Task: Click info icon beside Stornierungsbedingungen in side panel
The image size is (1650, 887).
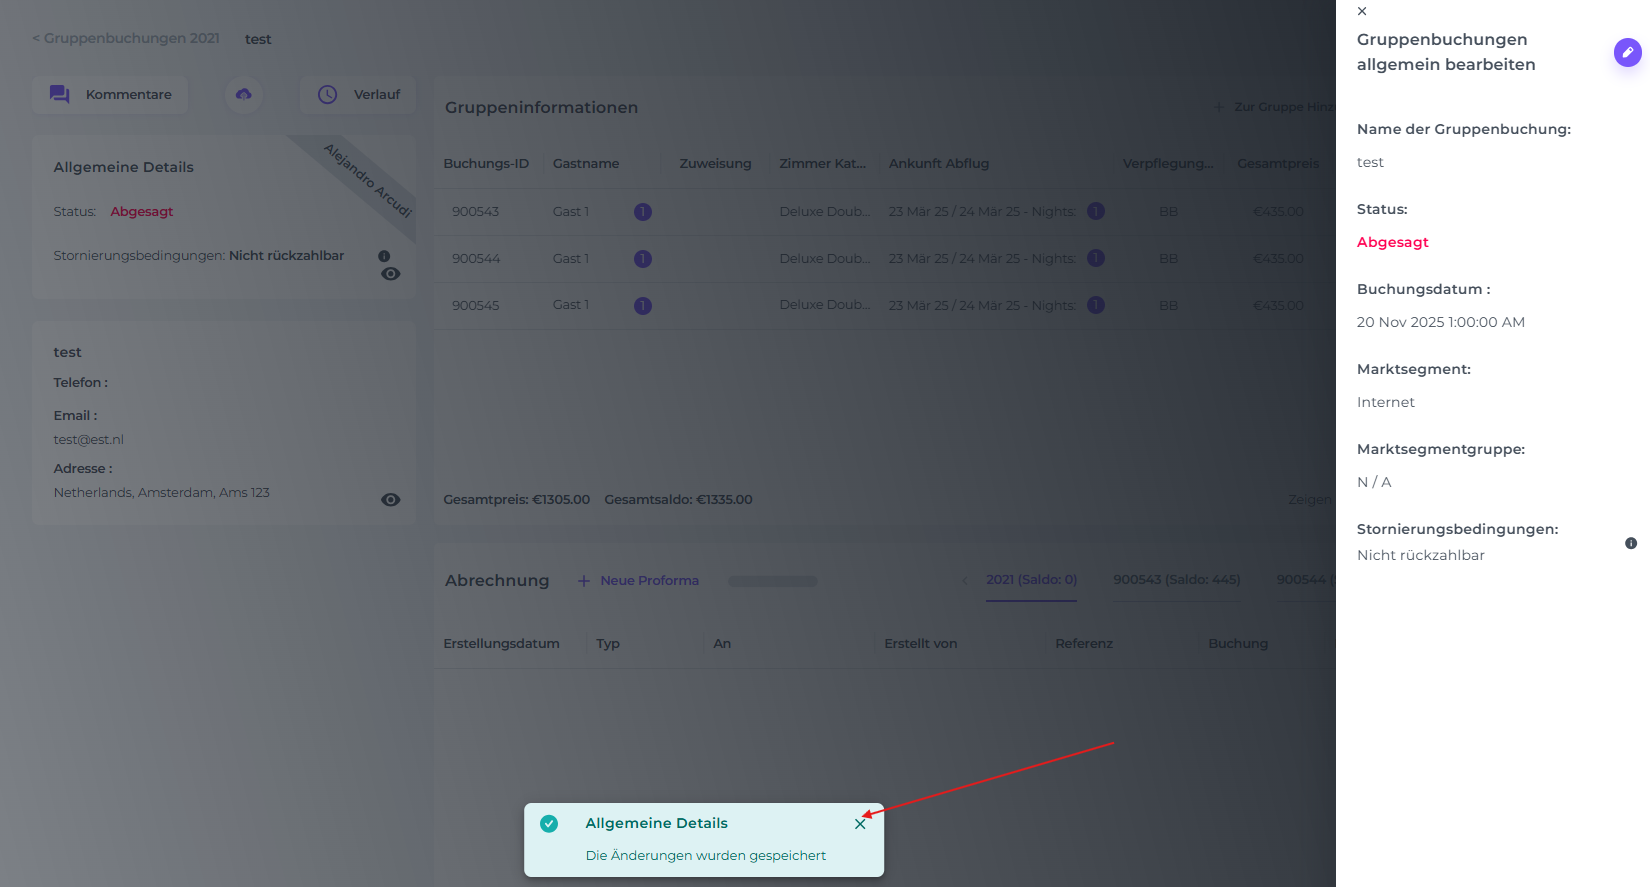Action: point(1631,543)
